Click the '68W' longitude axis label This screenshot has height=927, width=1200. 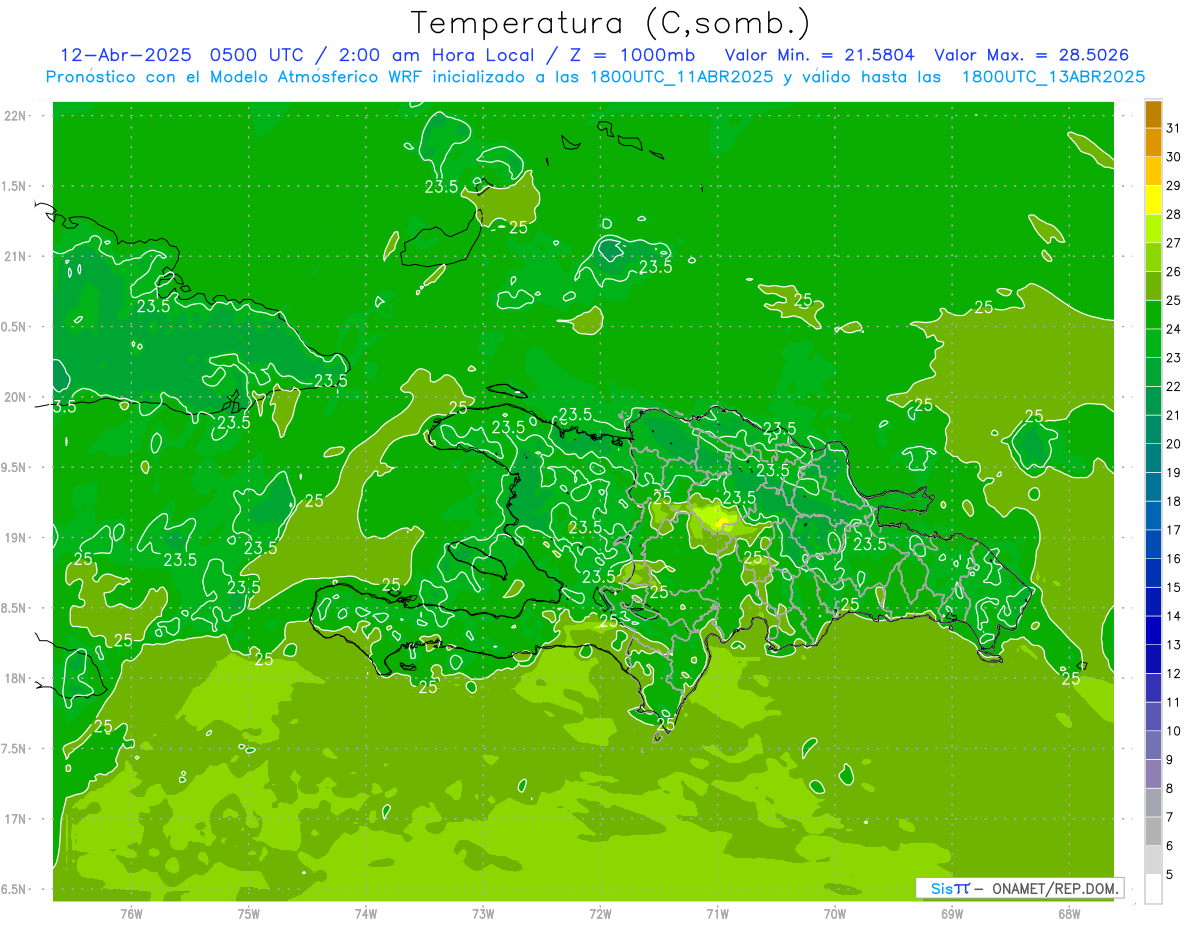1069,913
